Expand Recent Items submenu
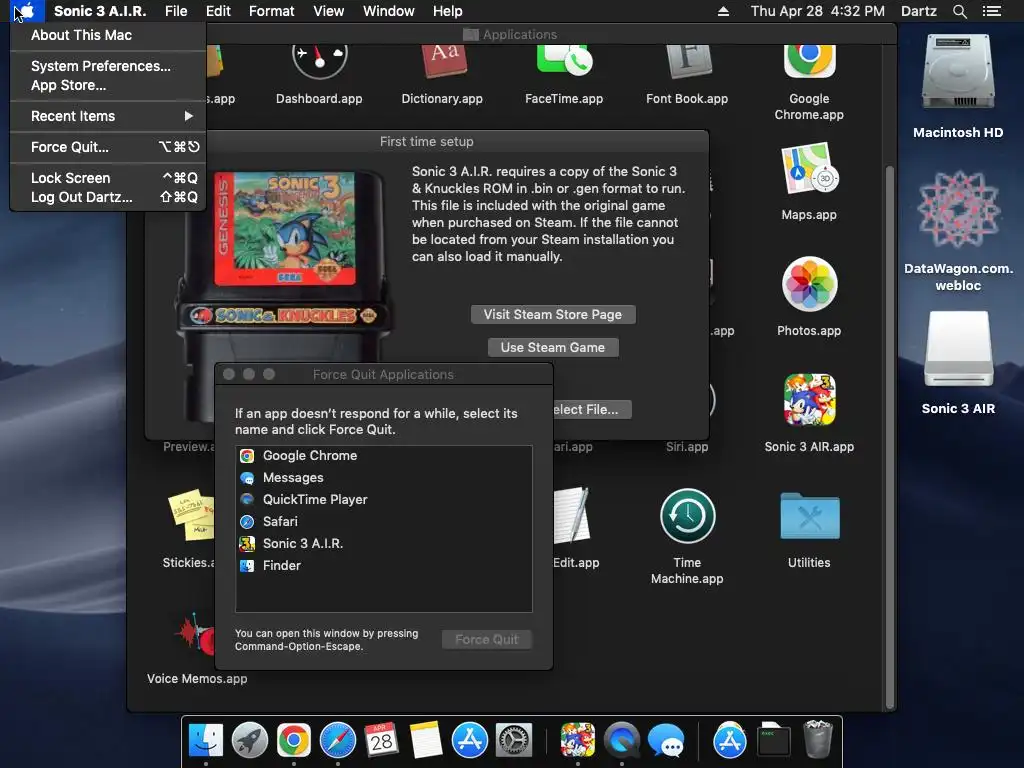Viewport: 1024px width, 768px height. [x=108, y=116]
